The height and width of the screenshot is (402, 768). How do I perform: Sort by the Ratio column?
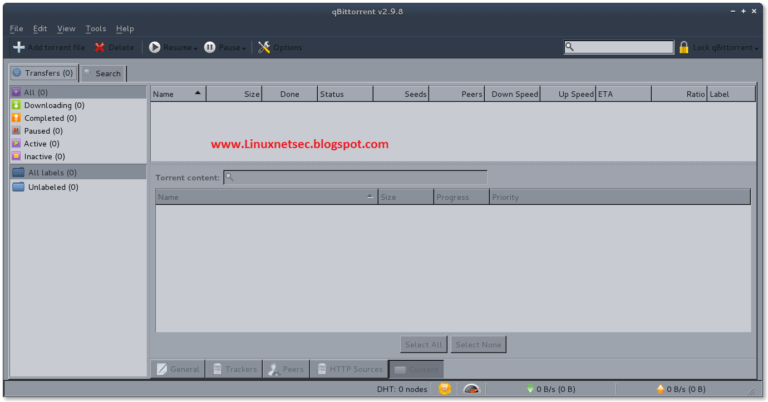(x=679, y=94)
